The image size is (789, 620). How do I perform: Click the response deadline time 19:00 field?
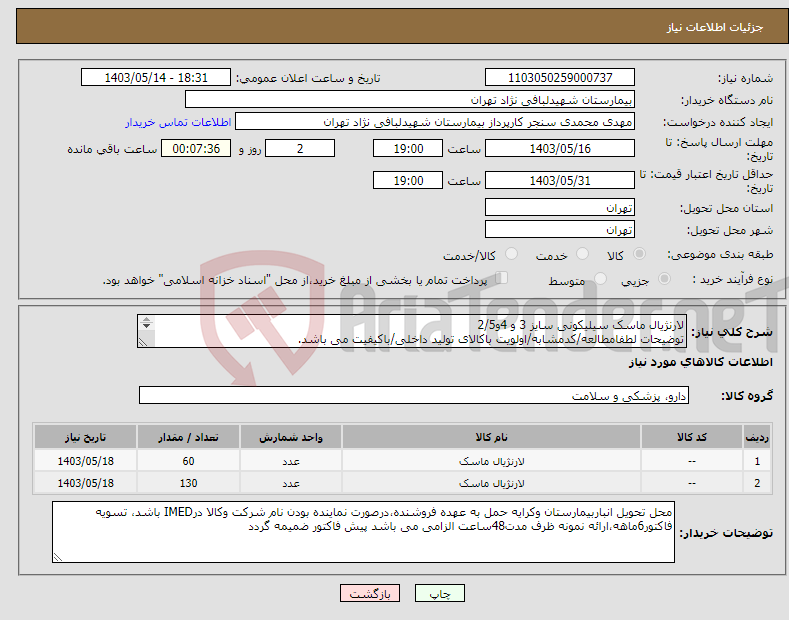point(408,148)
